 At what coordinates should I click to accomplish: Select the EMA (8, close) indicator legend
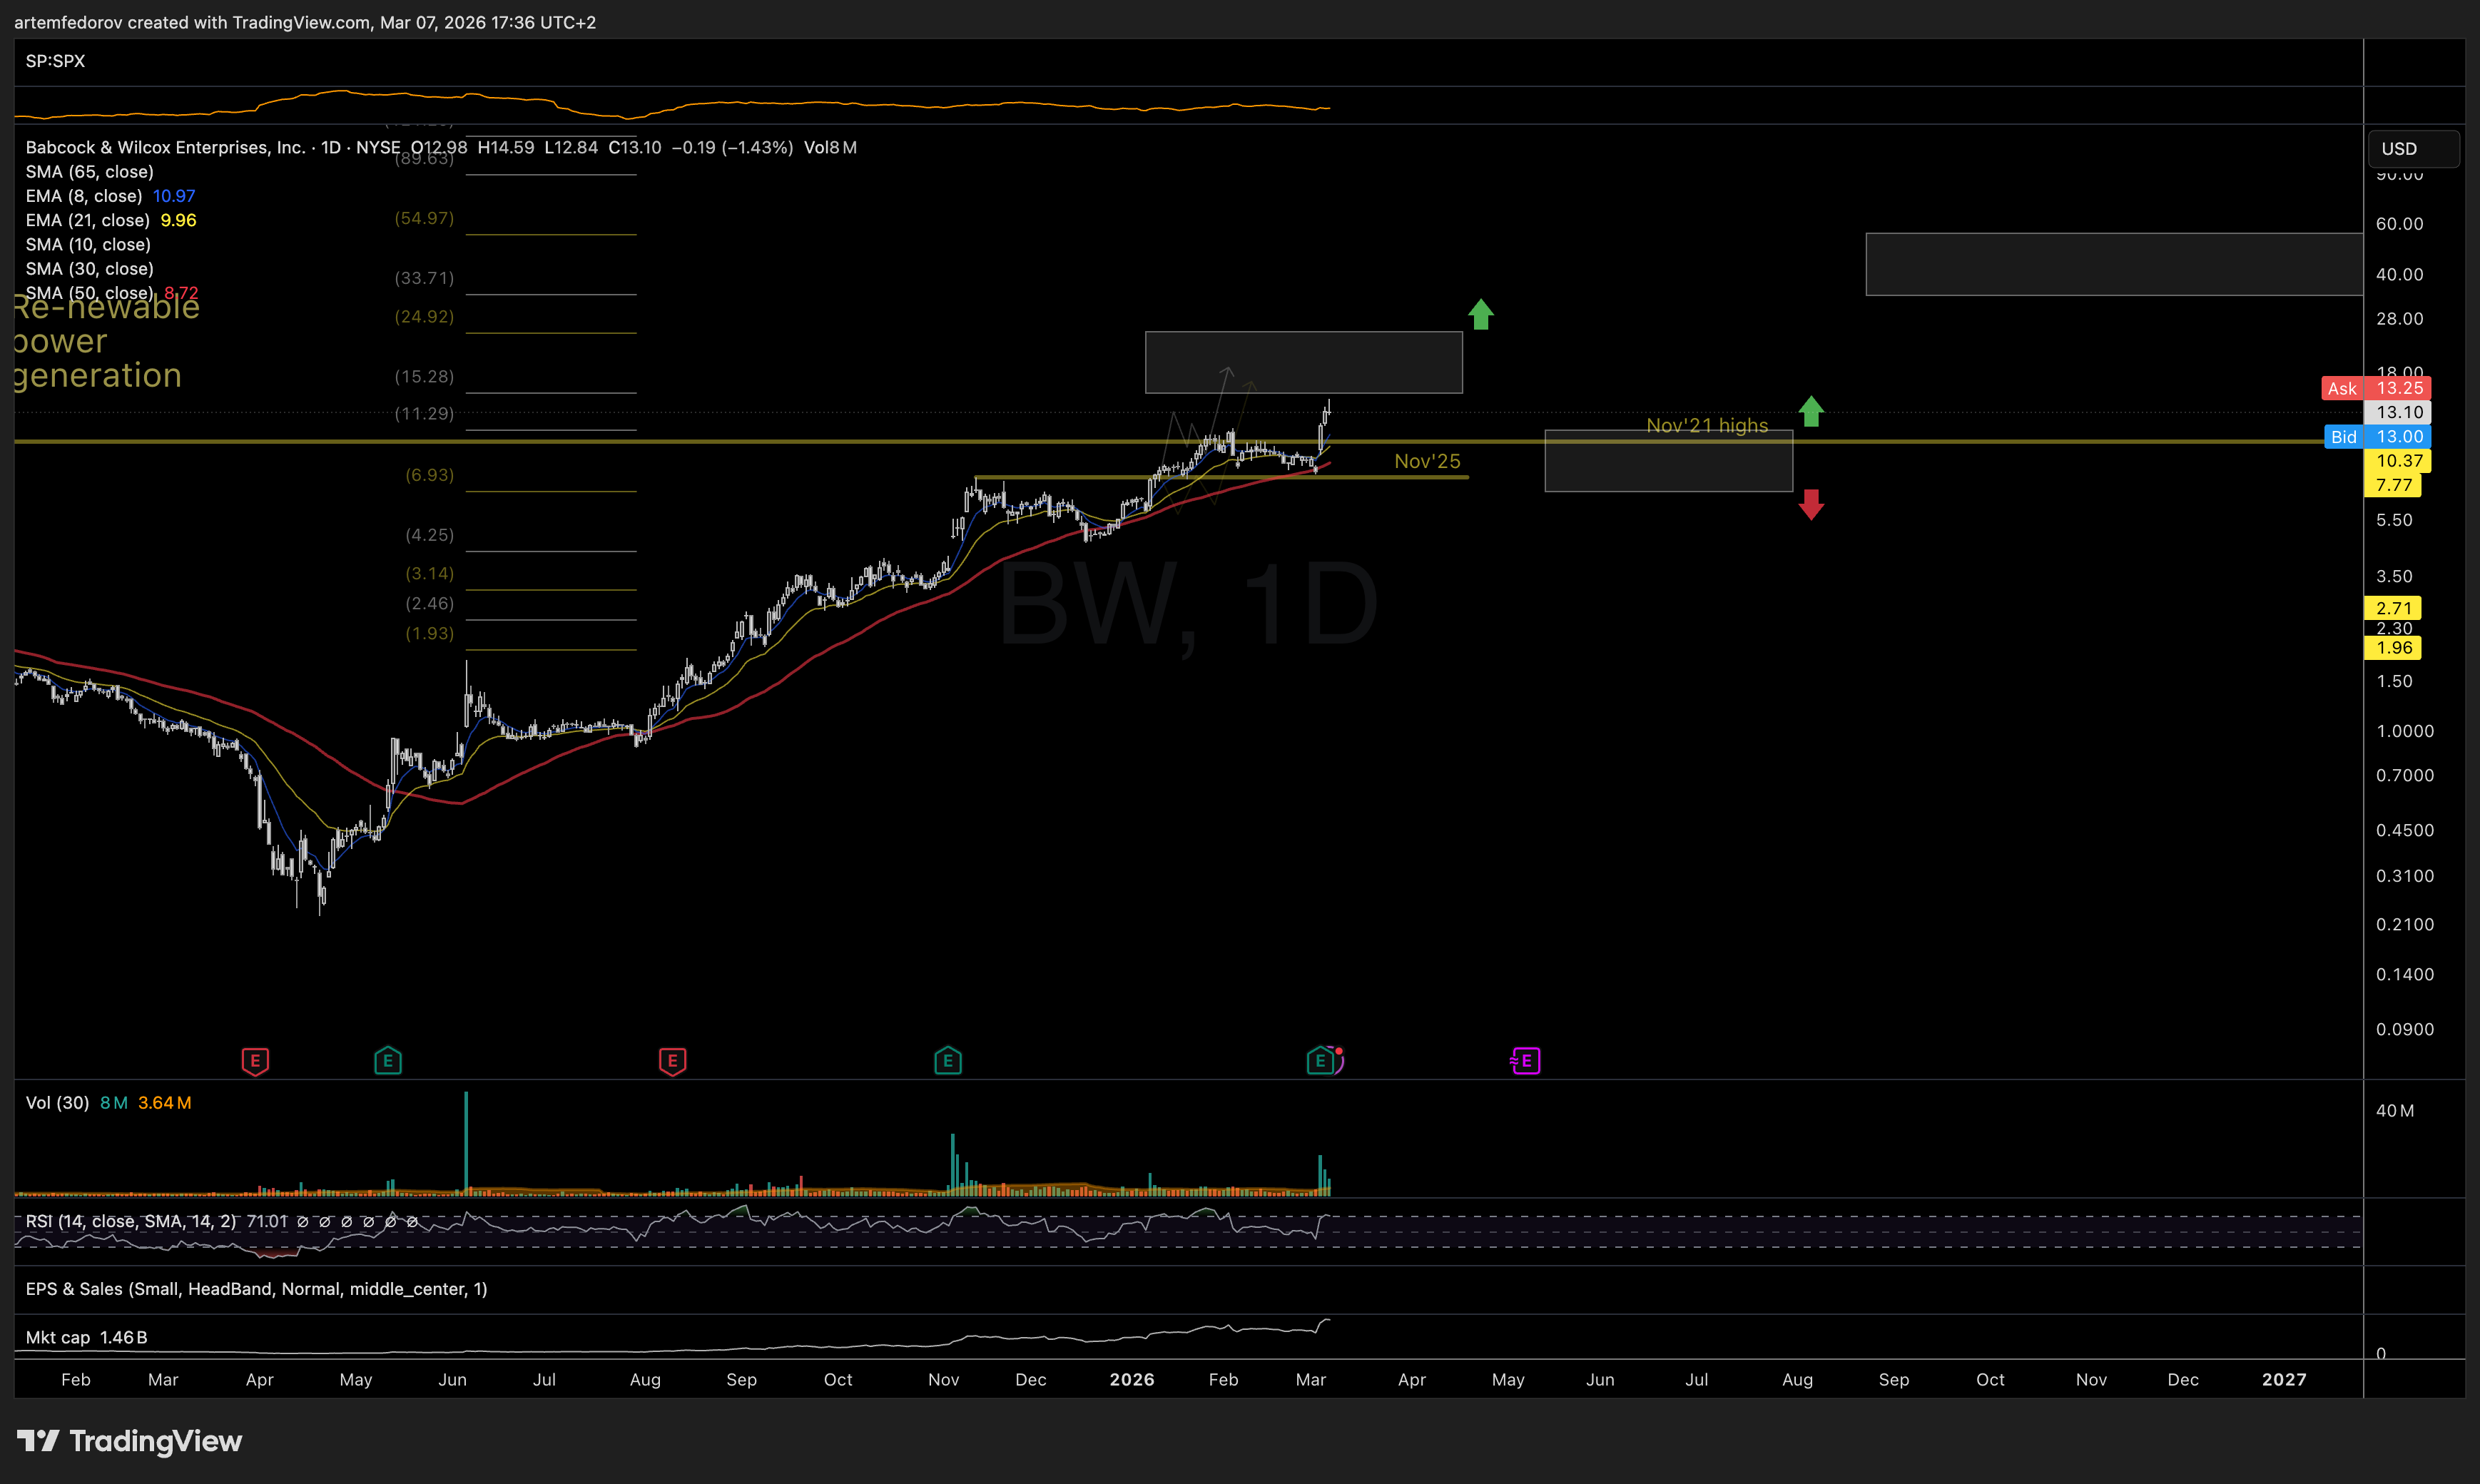pos(84,196)
